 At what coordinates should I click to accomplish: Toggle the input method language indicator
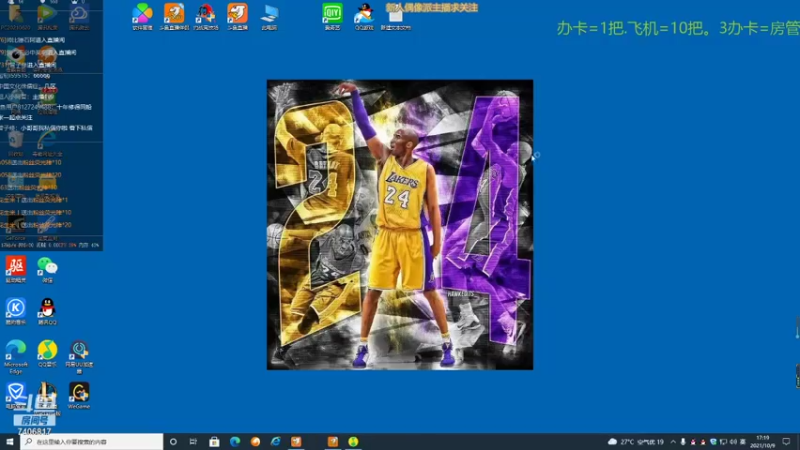[x=743, y=442]
